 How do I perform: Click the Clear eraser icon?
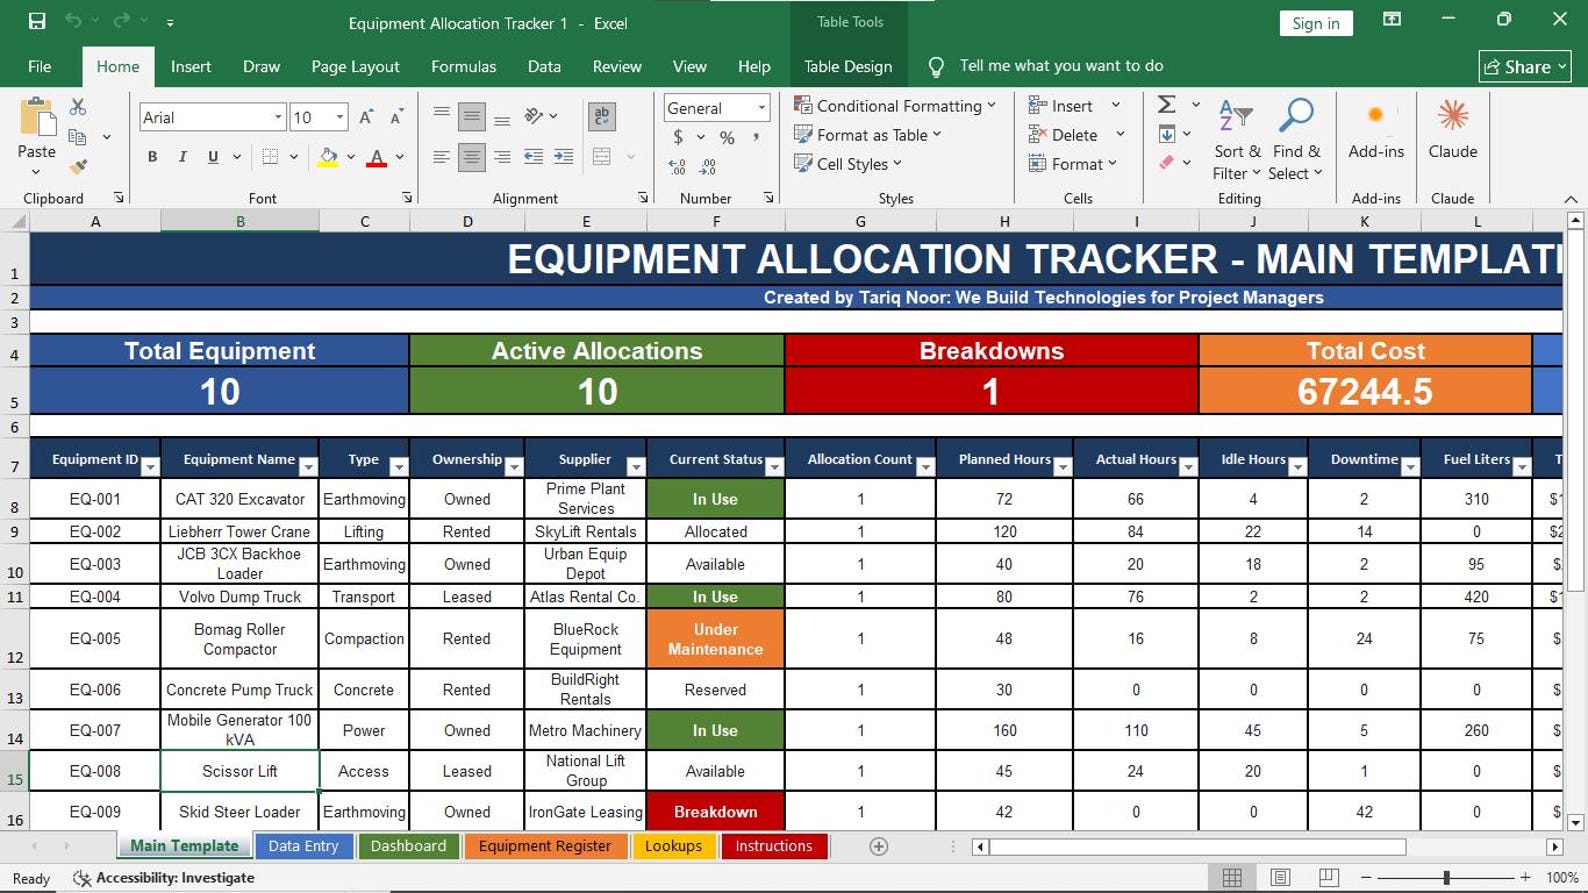pyautogui.click(x=1166, y=162)
